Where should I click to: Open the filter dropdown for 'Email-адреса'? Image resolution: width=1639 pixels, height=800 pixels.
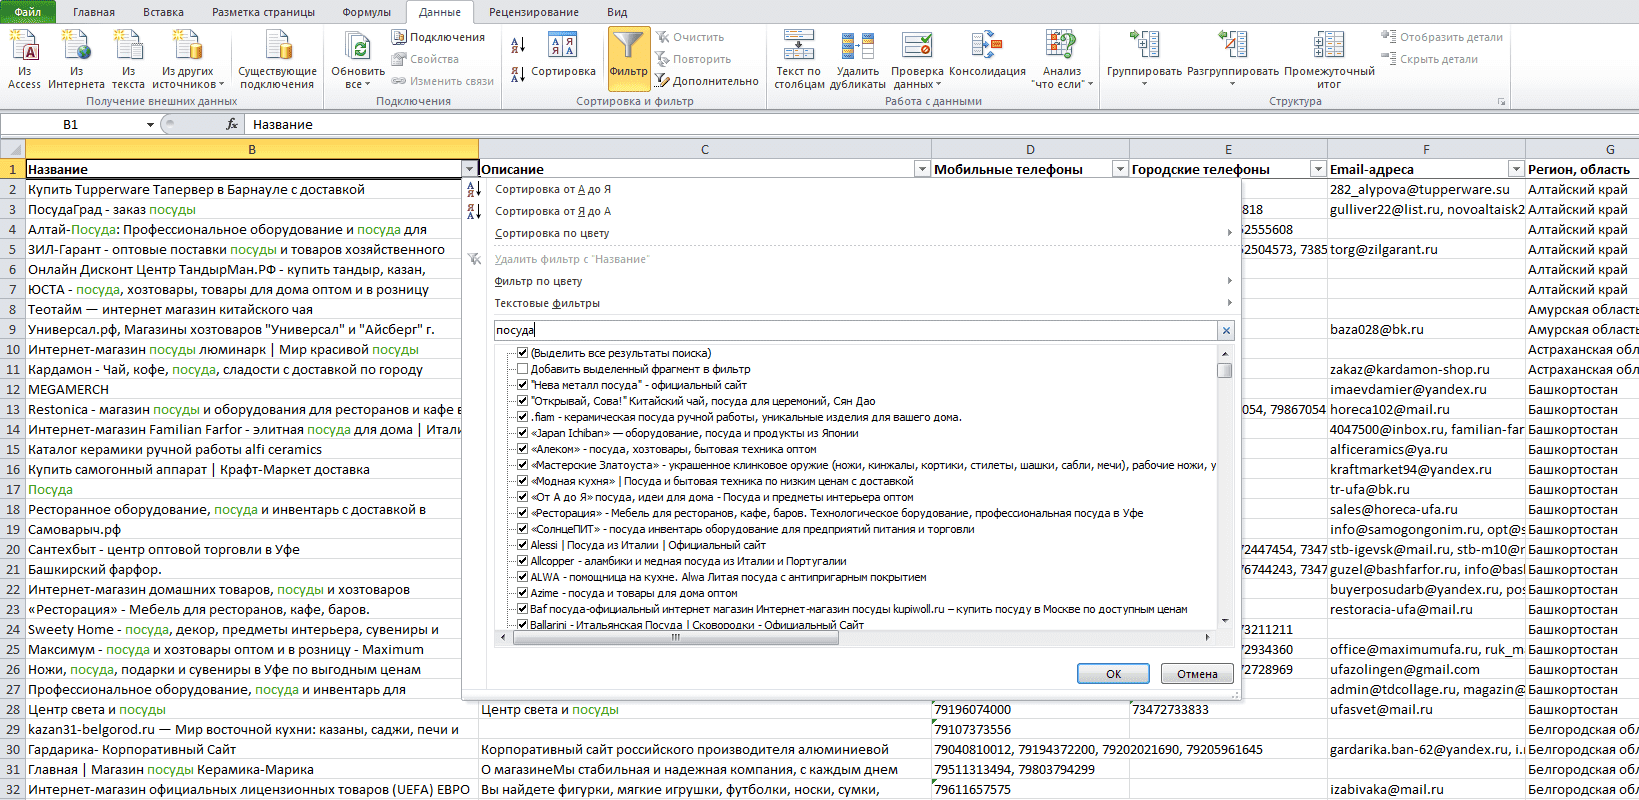point(1516,169)
